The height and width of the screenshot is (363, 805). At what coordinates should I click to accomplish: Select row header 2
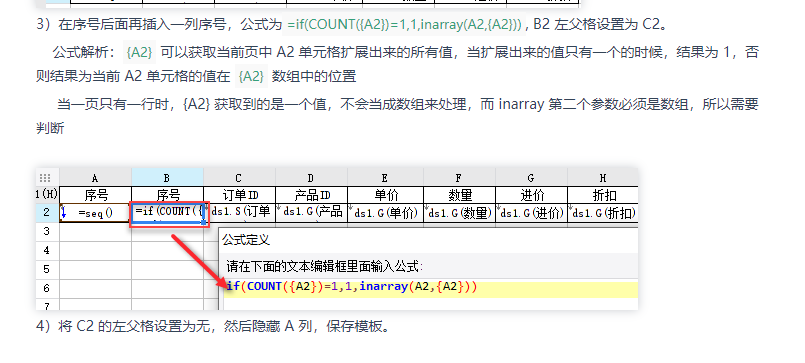(47, 213)
